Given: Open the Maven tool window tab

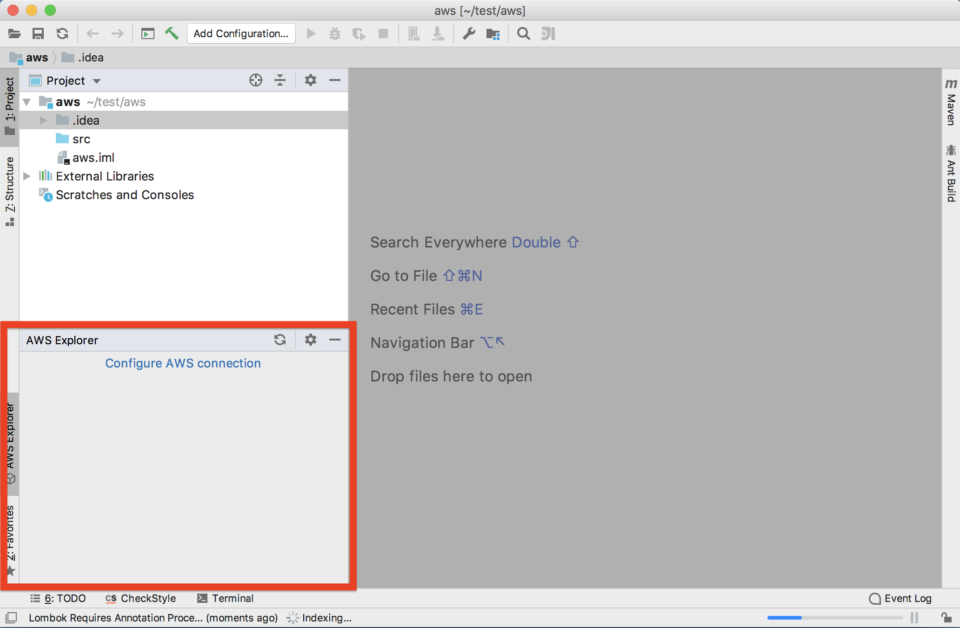Looking at the screenshot, I should [951, 102].
